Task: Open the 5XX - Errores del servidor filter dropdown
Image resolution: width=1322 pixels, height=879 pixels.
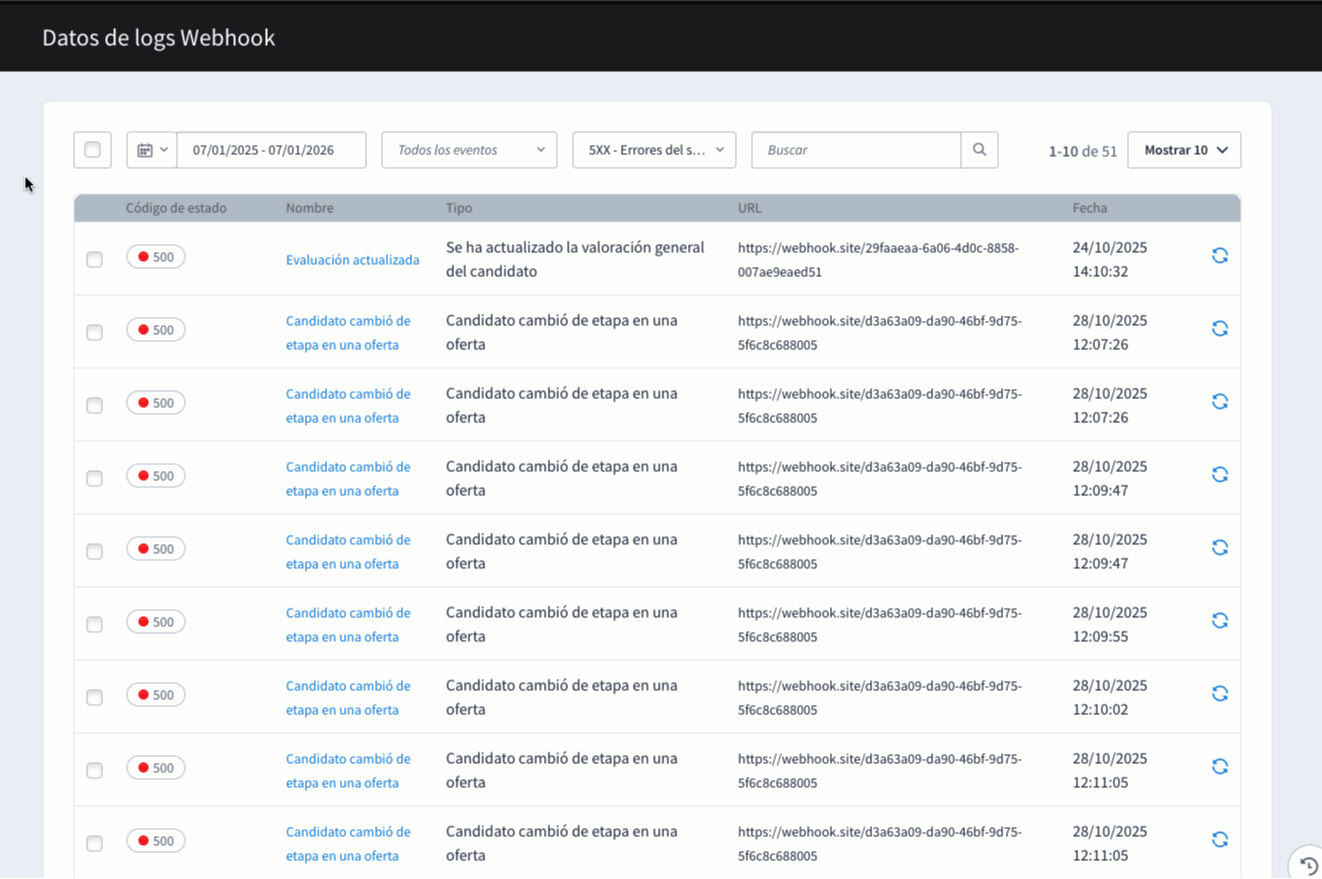Action: click(x=654, y=149)
